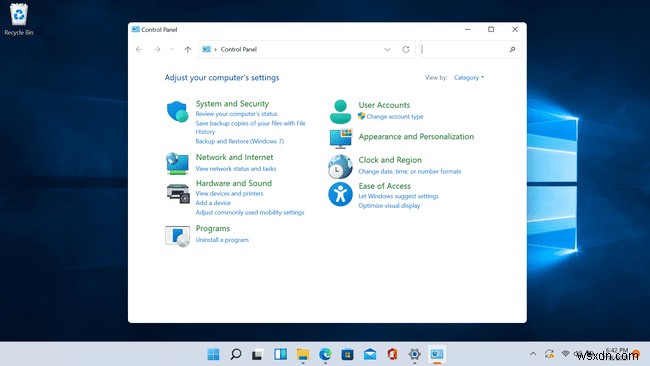Click the Hardware and Sound printer icon

point(178,194)
